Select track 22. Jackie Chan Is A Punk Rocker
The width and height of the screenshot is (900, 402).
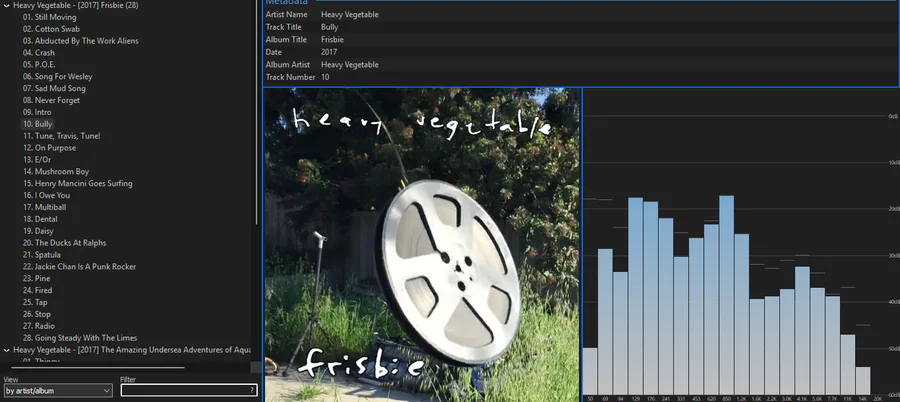(79, 266)
